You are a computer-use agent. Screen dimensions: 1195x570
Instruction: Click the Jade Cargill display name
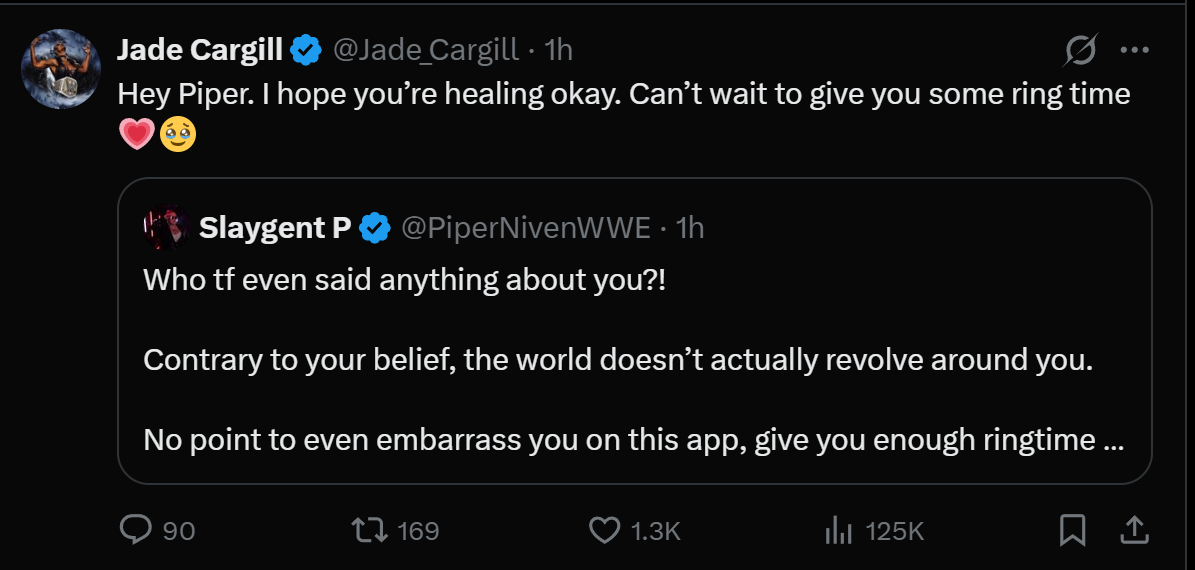pos(200,50)
